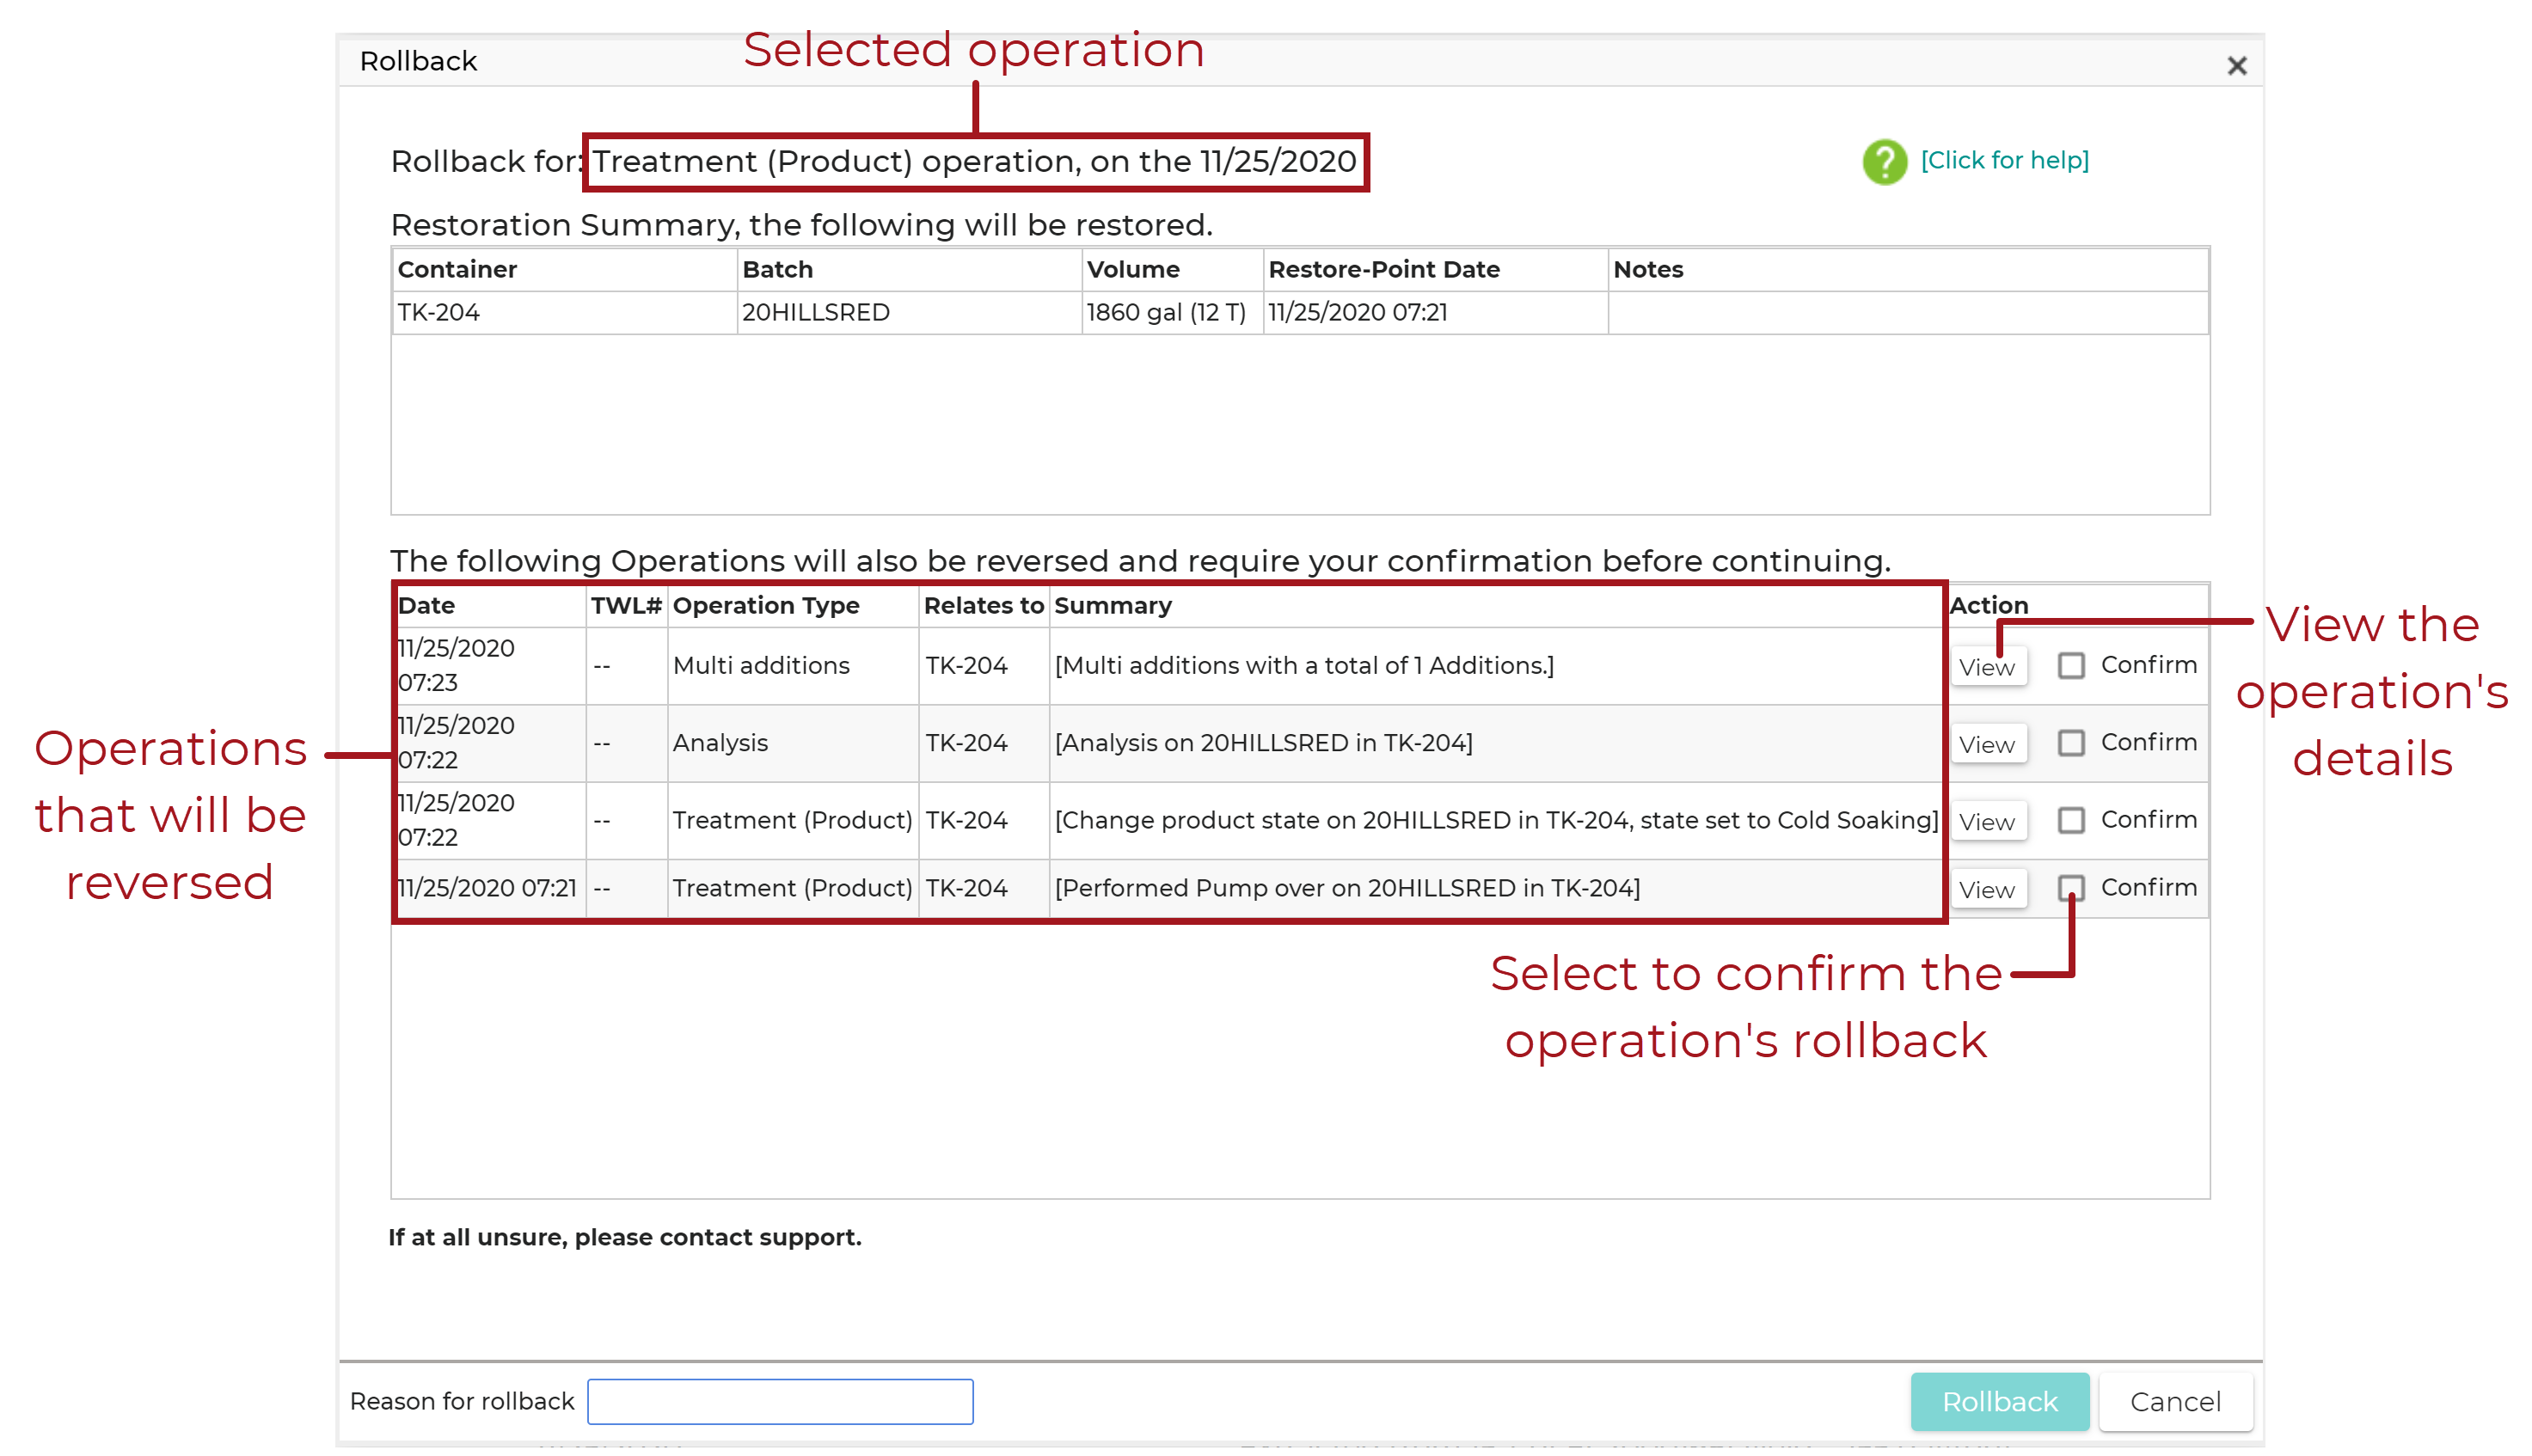Close the Rollback dialog with the X

(x=2237, y=65)
